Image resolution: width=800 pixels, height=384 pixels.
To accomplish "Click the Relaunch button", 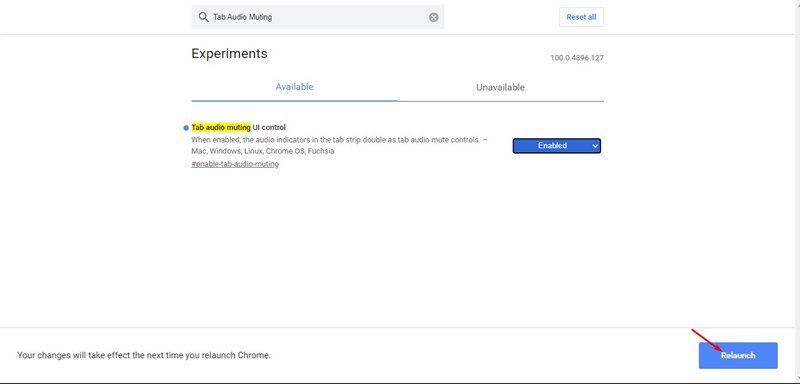I will click(738, 355).
